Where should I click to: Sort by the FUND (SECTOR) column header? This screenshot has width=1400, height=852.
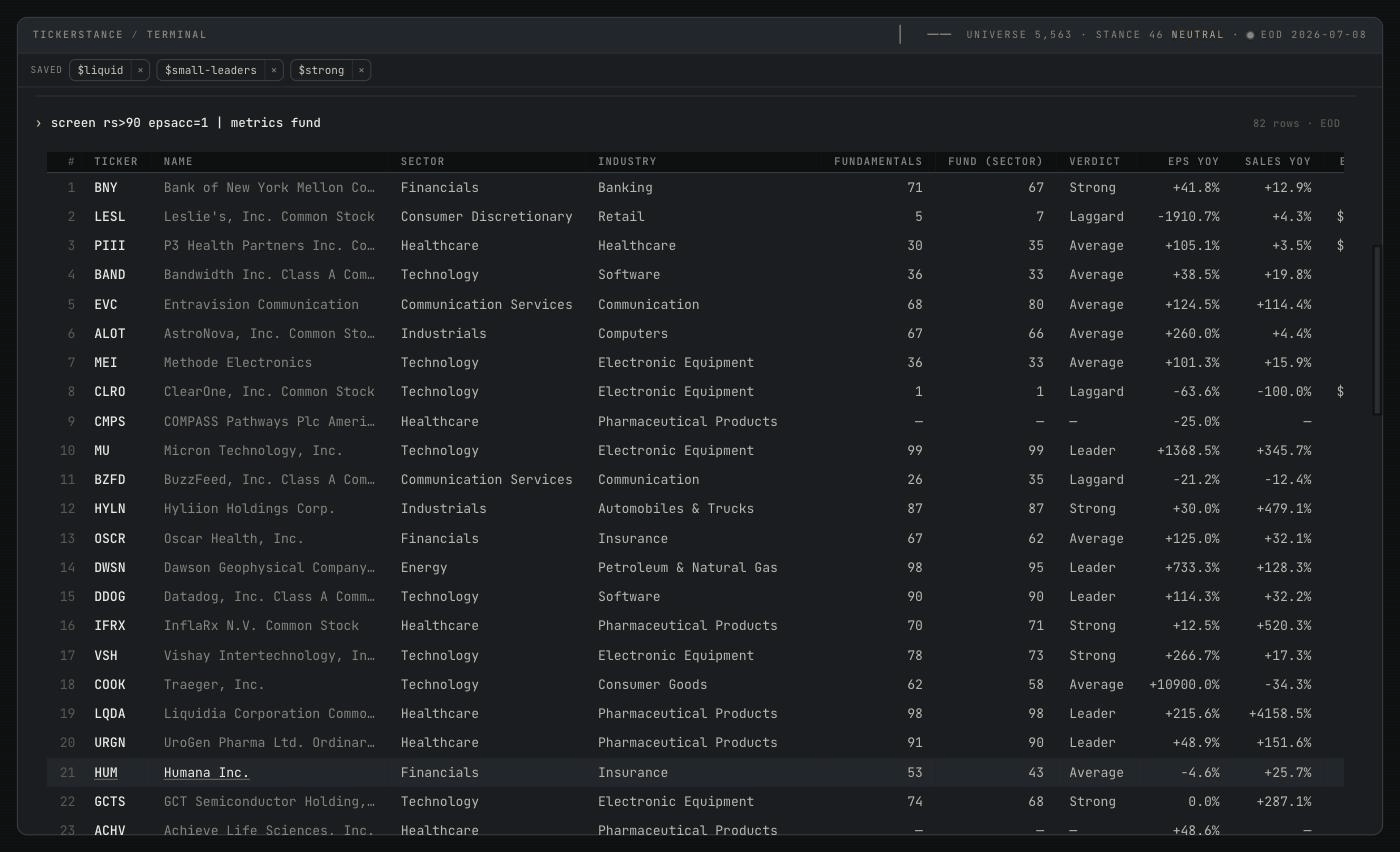click(995, 161)
